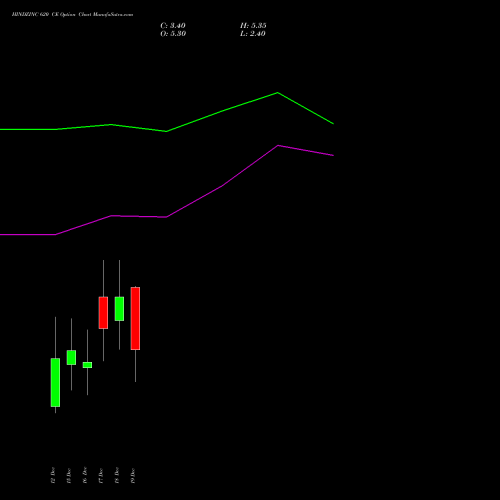
Task: Click the tall red candle for 19 Dec
Action: point(135,318)
